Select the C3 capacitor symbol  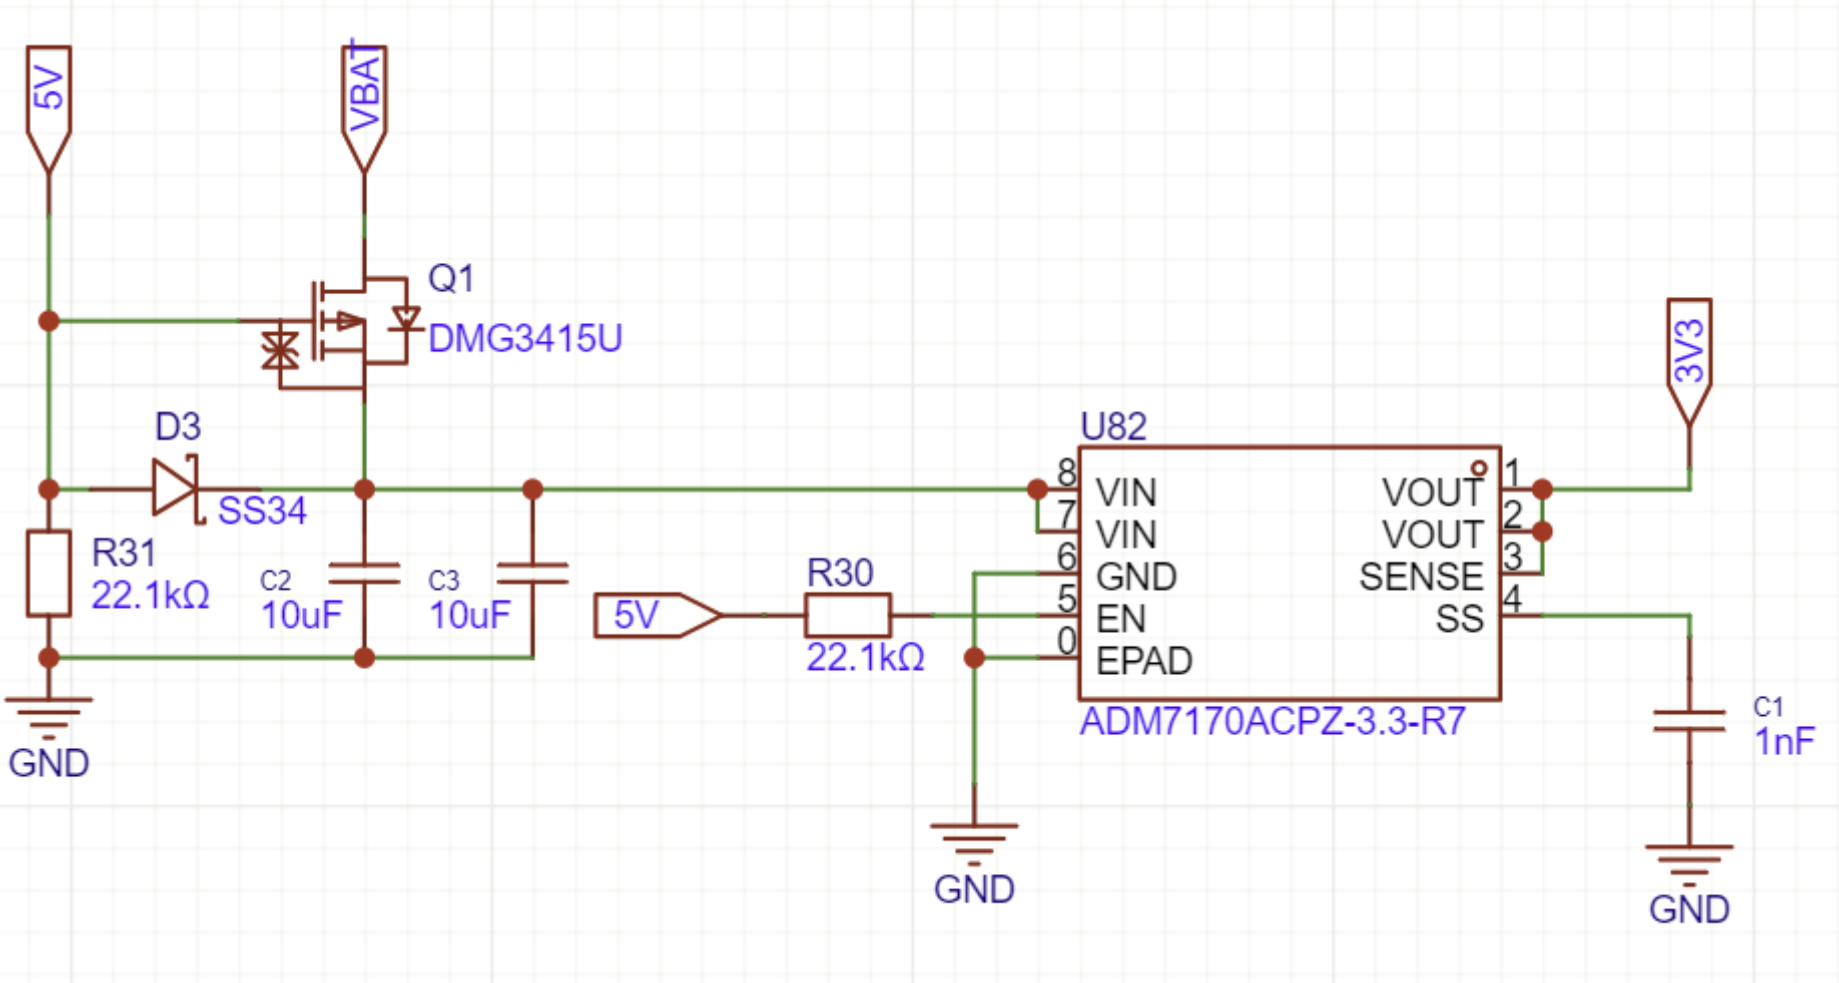532,574
